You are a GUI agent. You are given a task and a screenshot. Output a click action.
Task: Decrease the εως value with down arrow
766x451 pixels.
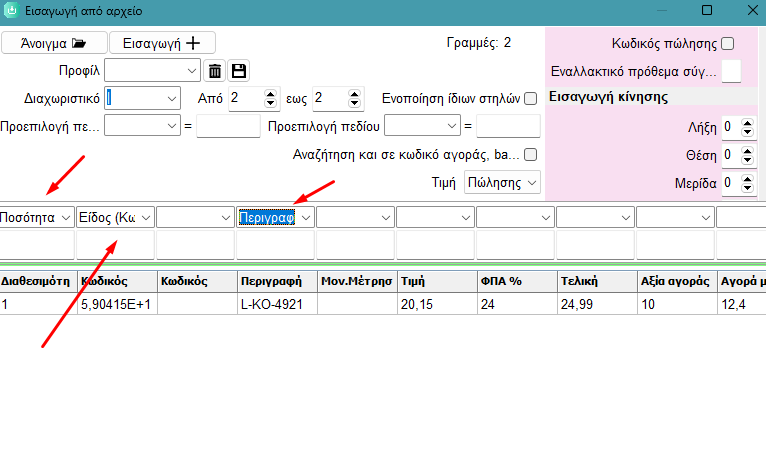click(x=355, y=103)
